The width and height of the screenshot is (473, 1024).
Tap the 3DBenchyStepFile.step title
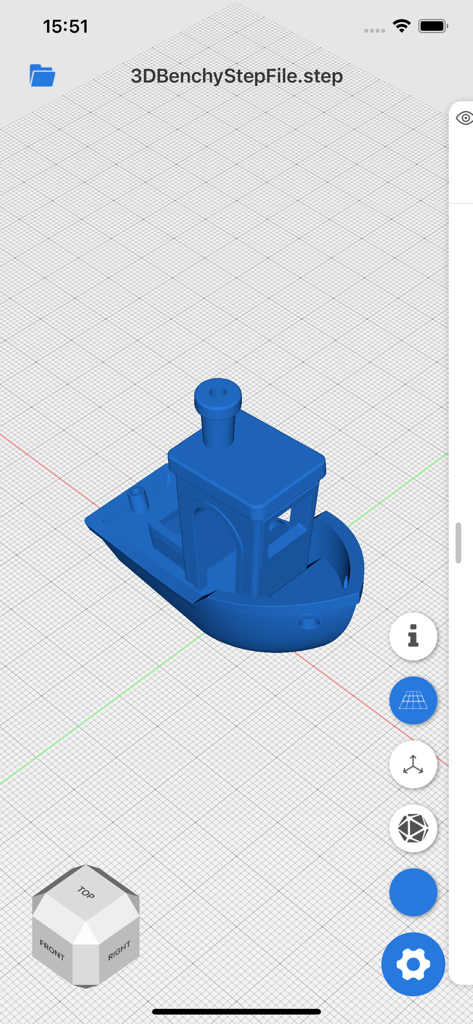click(x=236, y=76)
